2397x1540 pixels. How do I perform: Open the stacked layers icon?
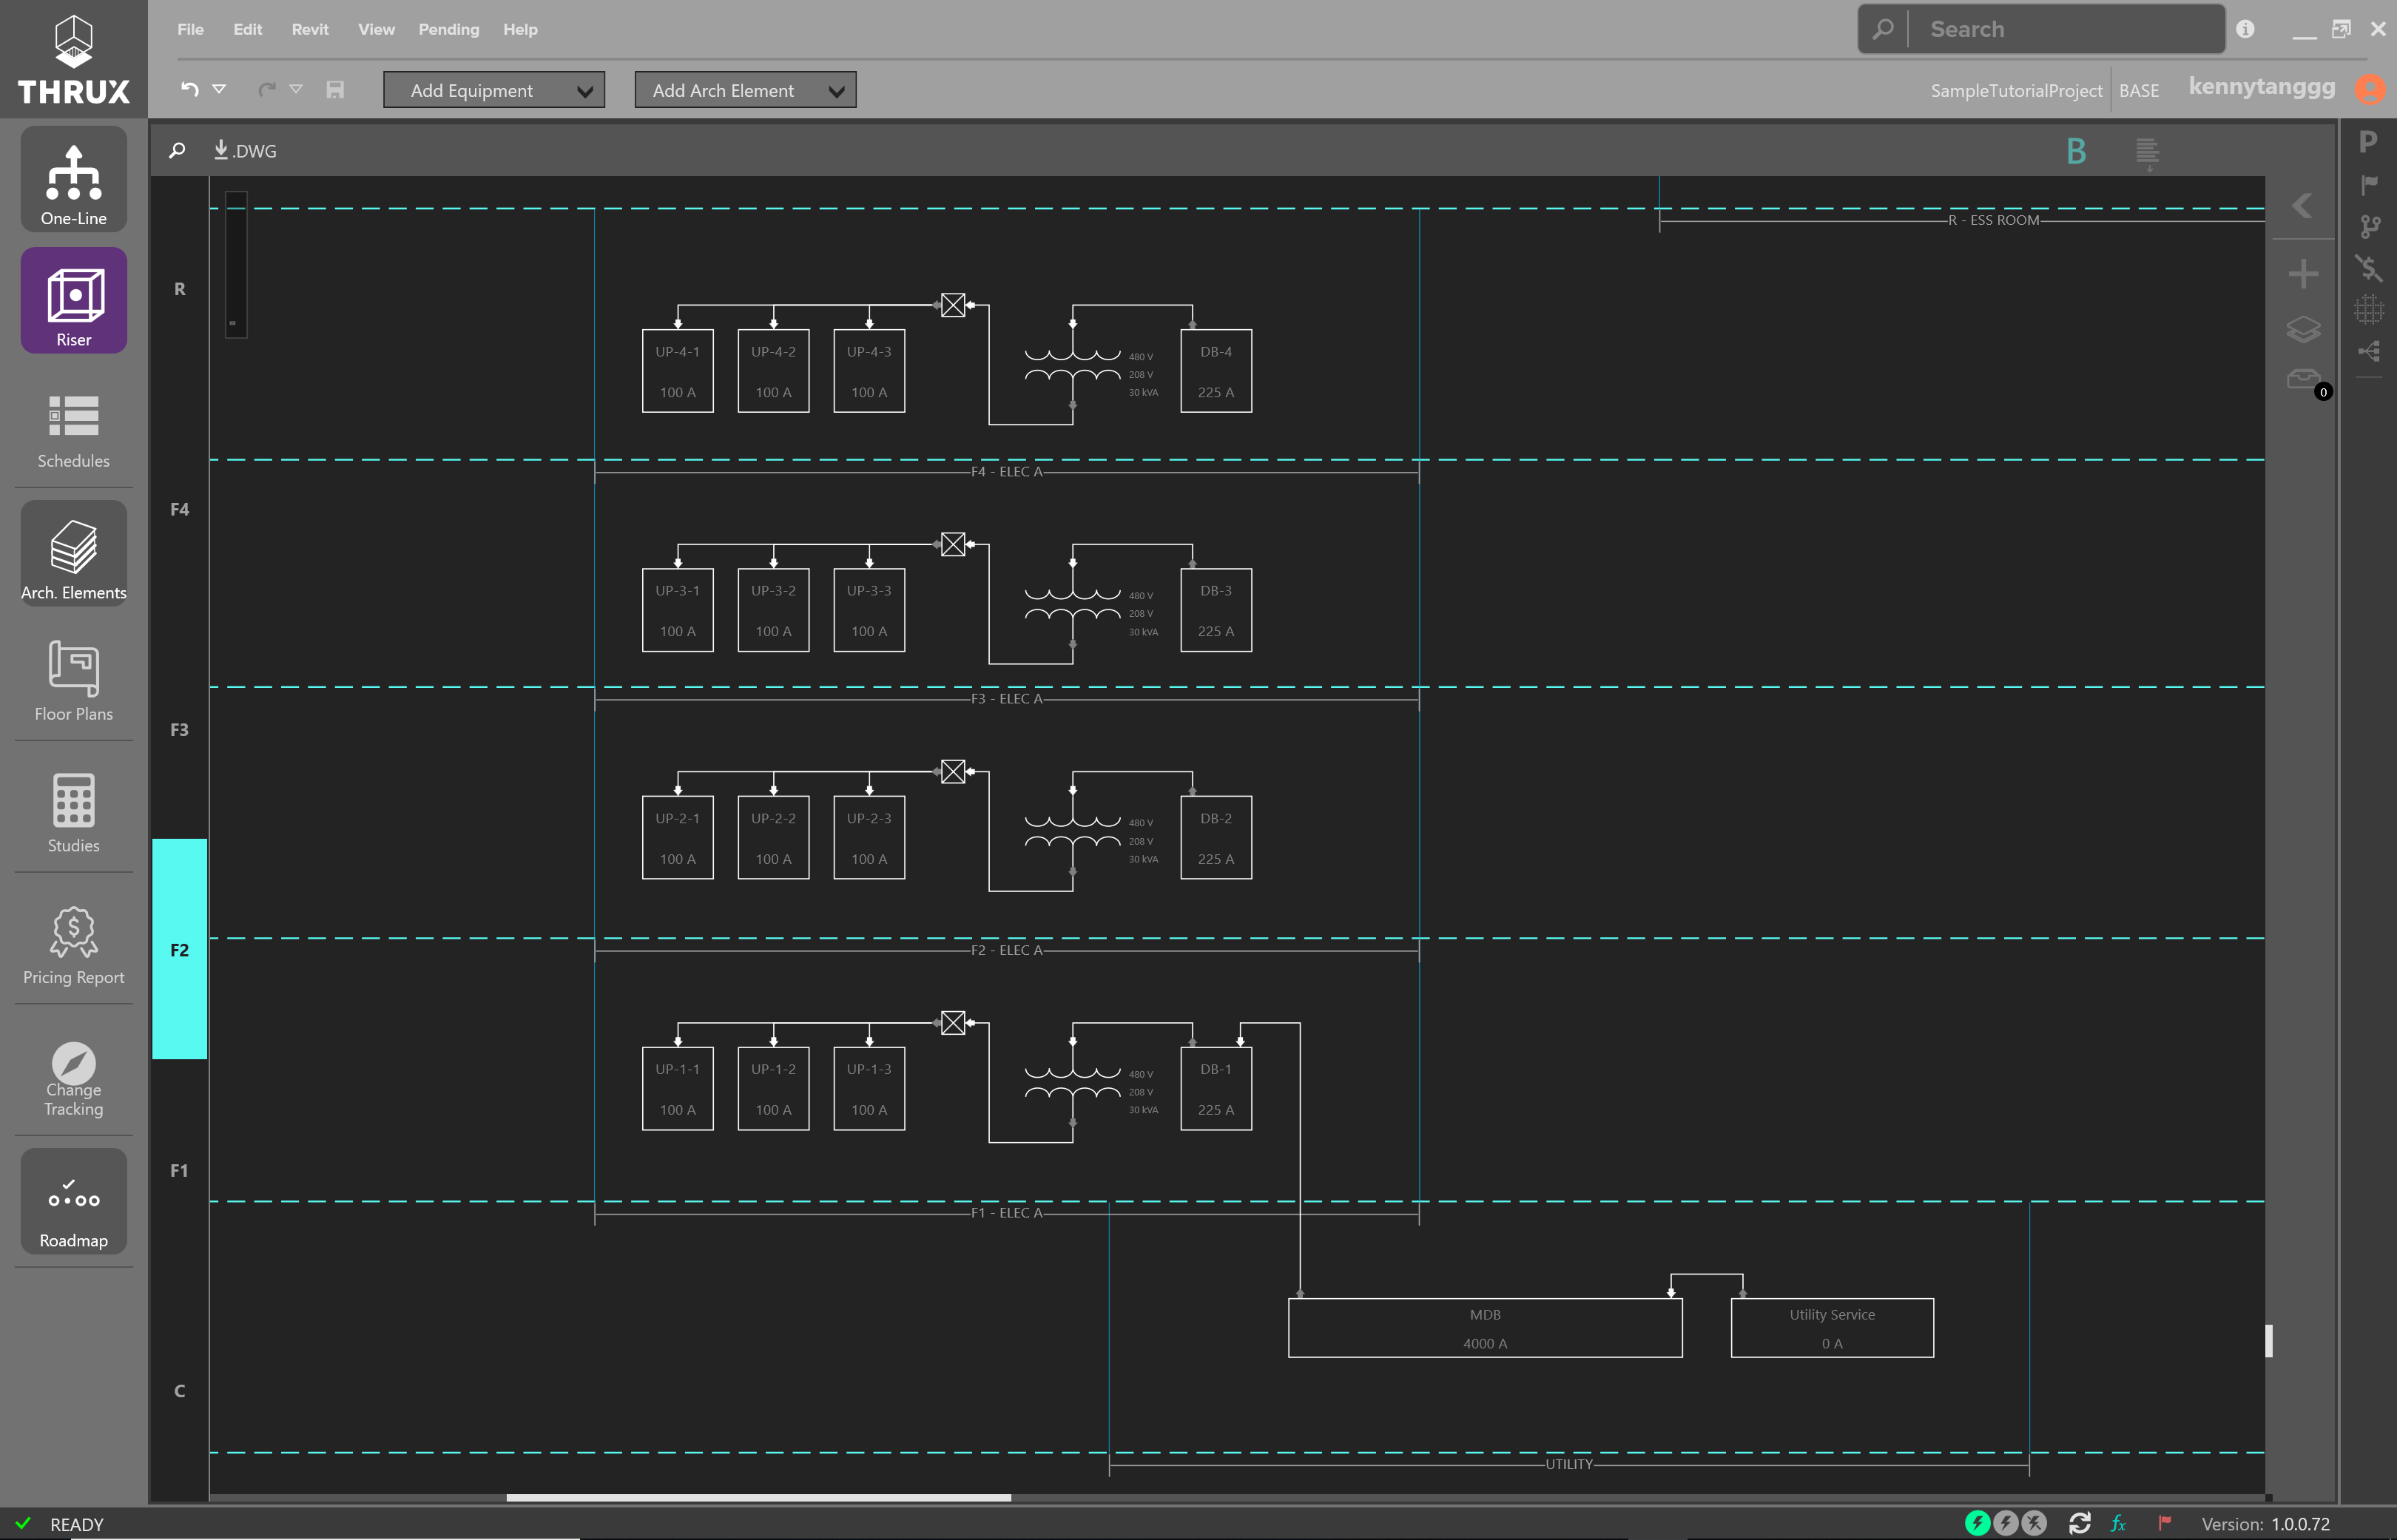(2303, 329)
